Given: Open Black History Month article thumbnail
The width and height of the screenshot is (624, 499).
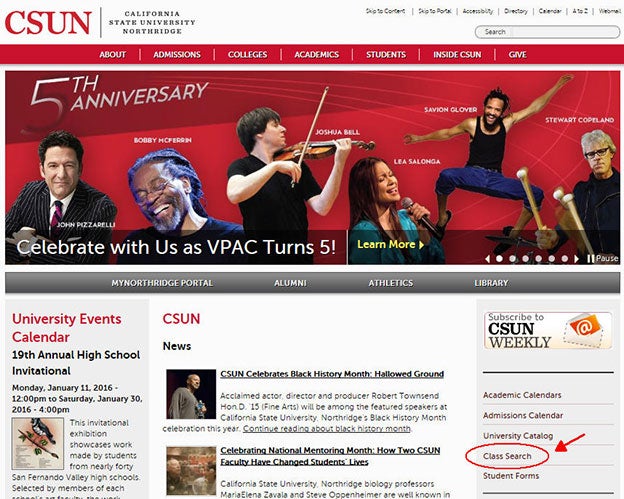Looking at the screenshot, I should [x=191, y=394].
